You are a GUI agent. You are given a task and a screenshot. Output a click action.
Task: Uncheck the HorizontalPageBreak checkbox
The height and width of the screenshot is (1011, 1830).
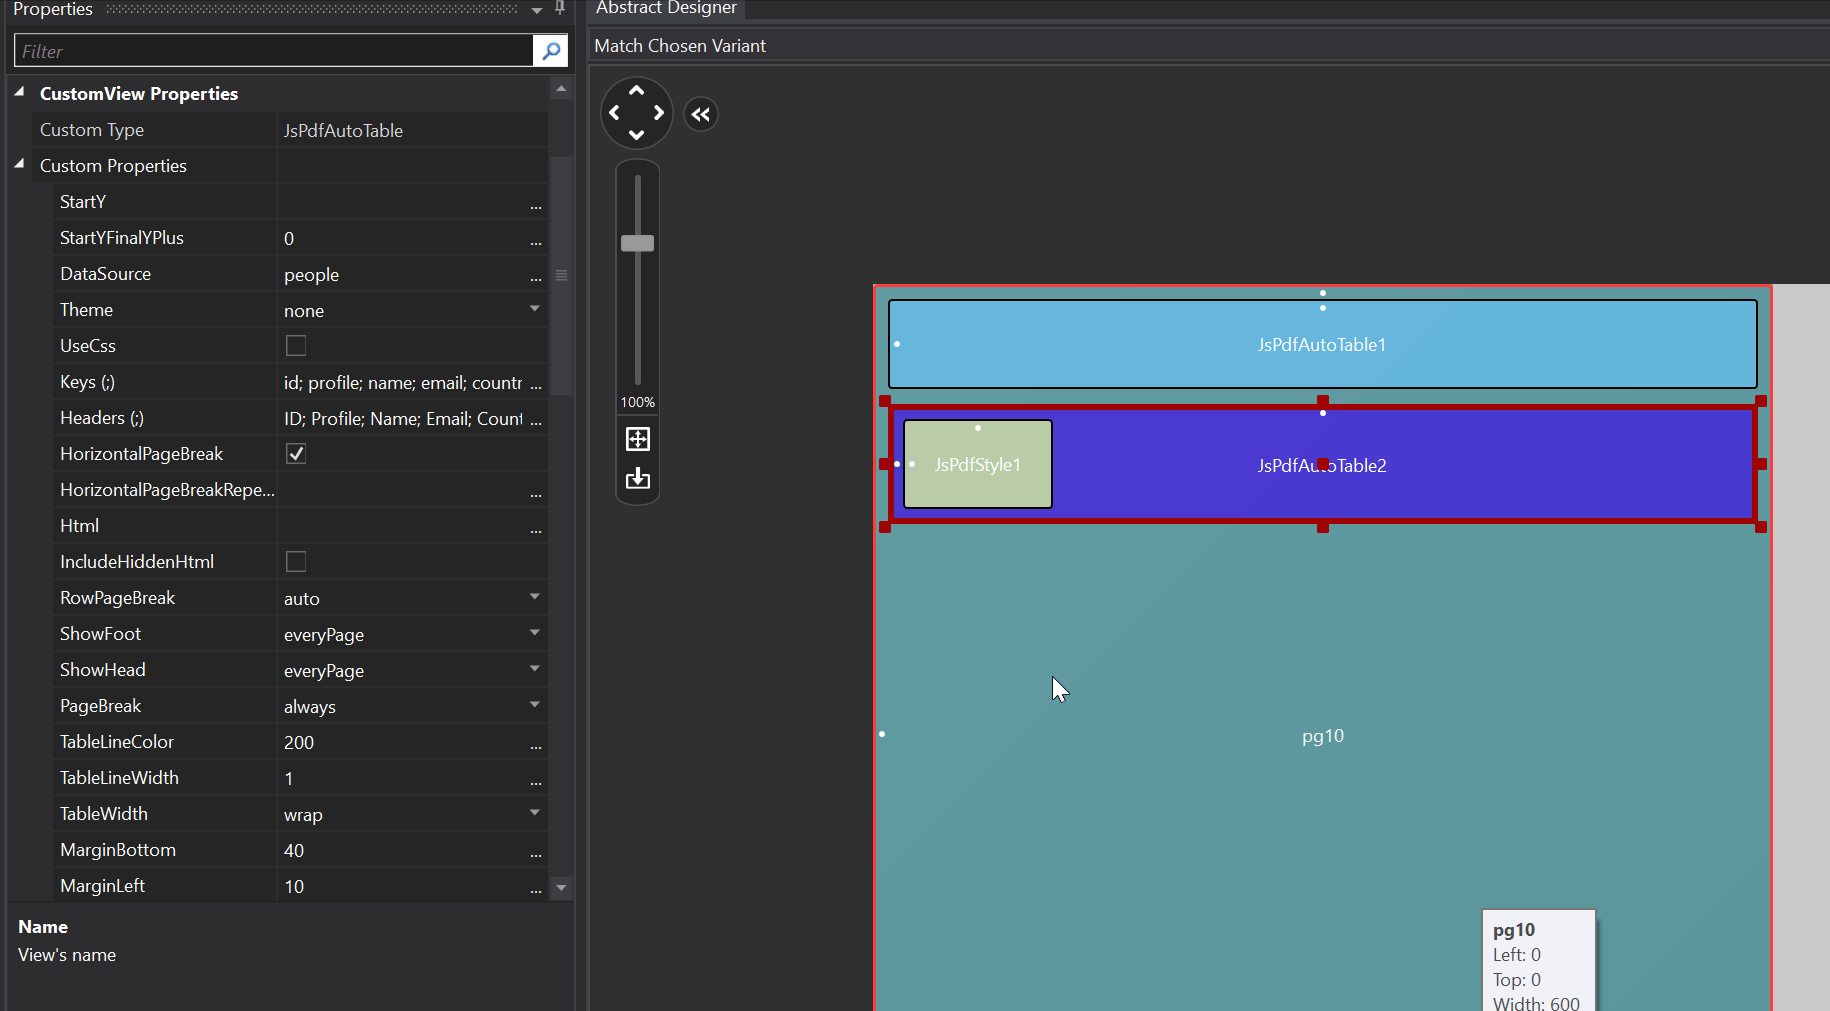[x=296, y=454]
